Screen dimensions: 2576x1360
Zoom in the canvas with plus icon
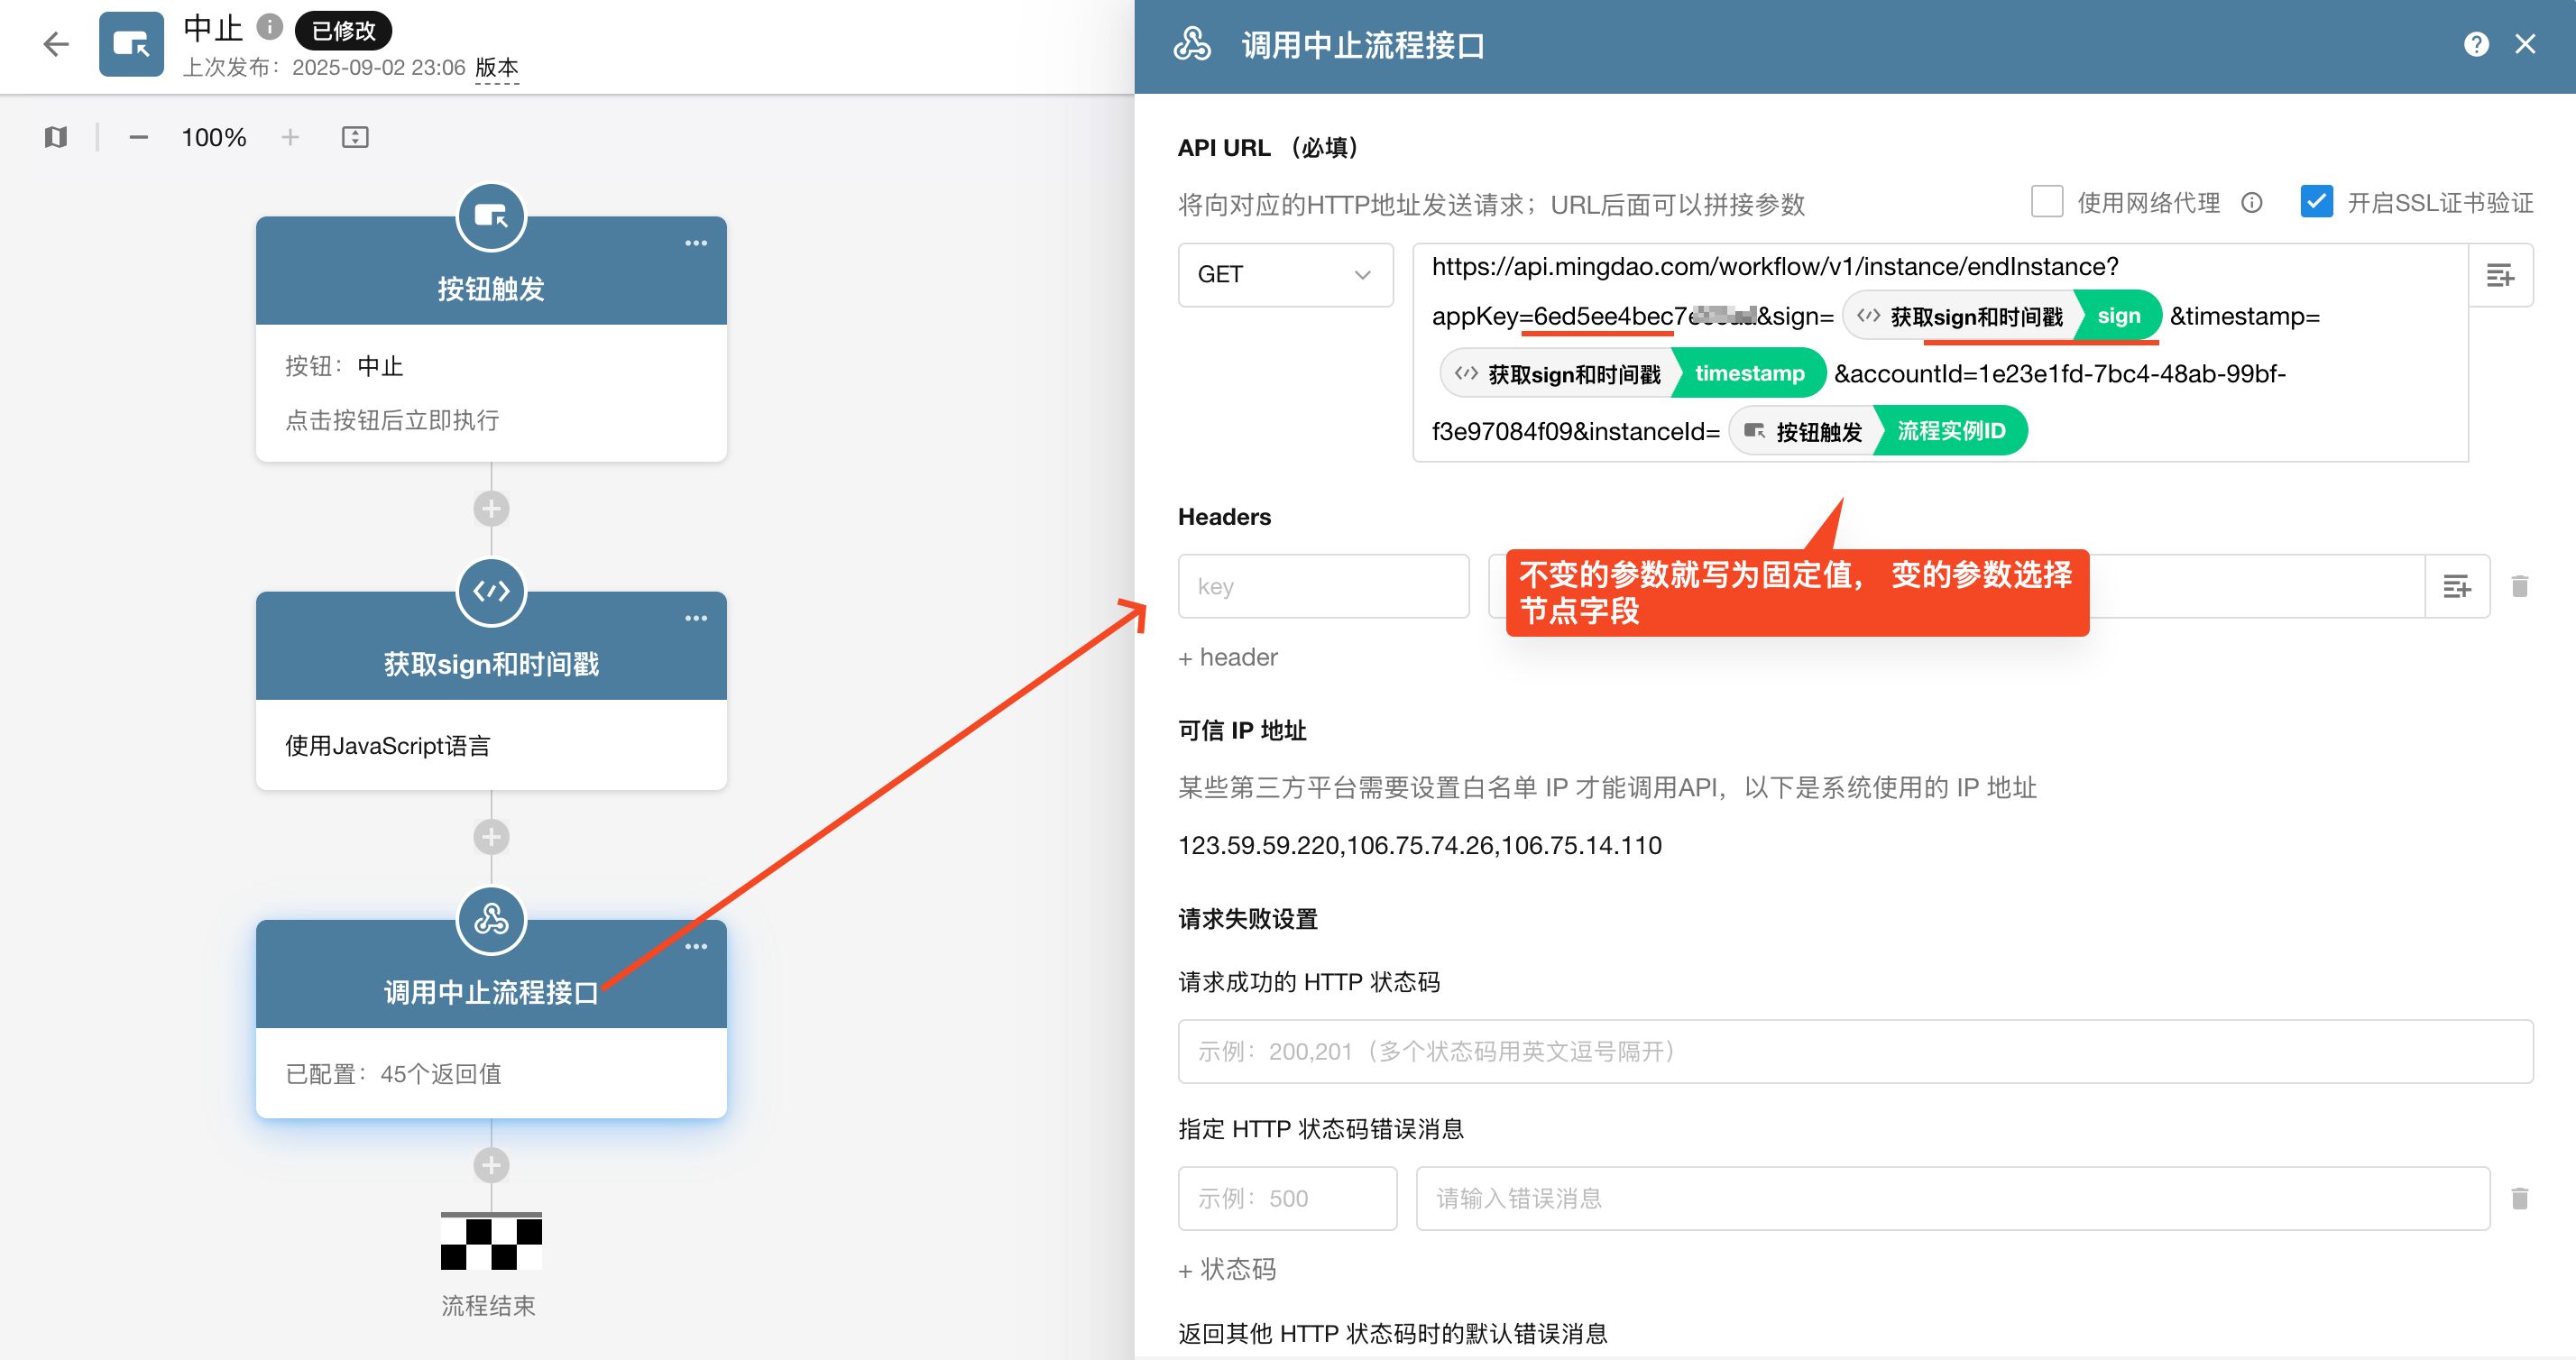(290, 137)
